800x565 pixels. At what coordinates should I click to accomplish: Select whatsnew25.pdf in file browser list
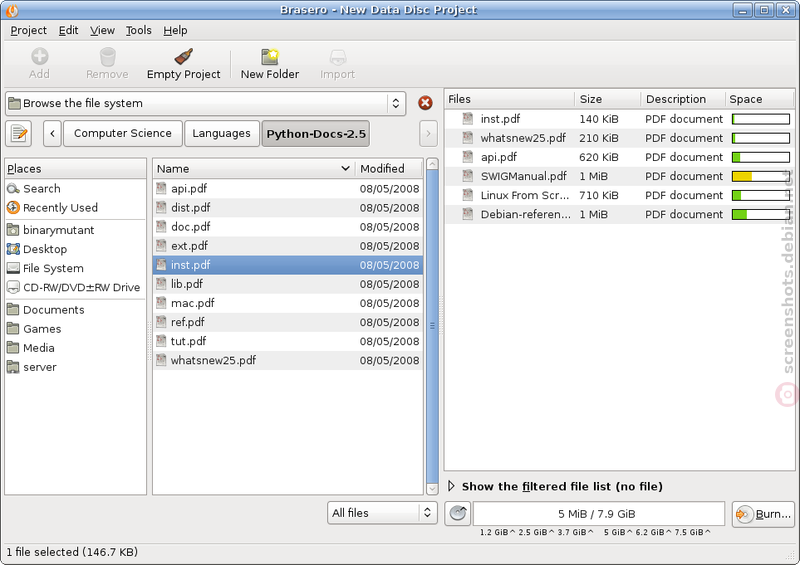pyautogui.click(x=288, y=360)
